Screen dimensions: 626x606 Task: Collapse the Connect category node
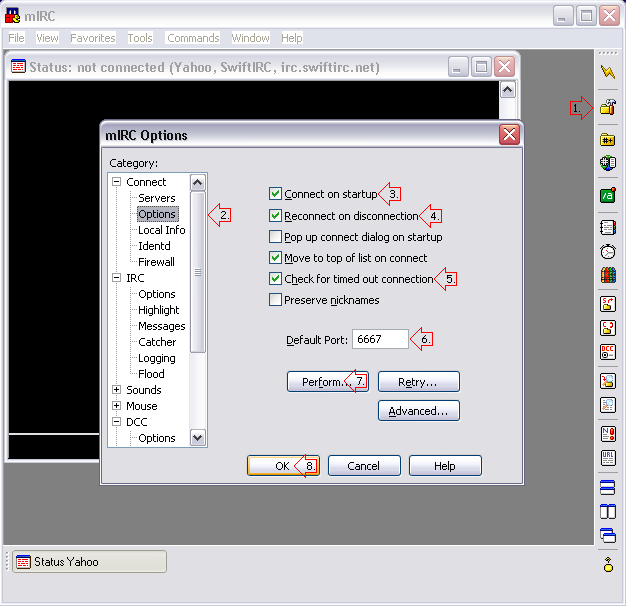coord(117,182)
